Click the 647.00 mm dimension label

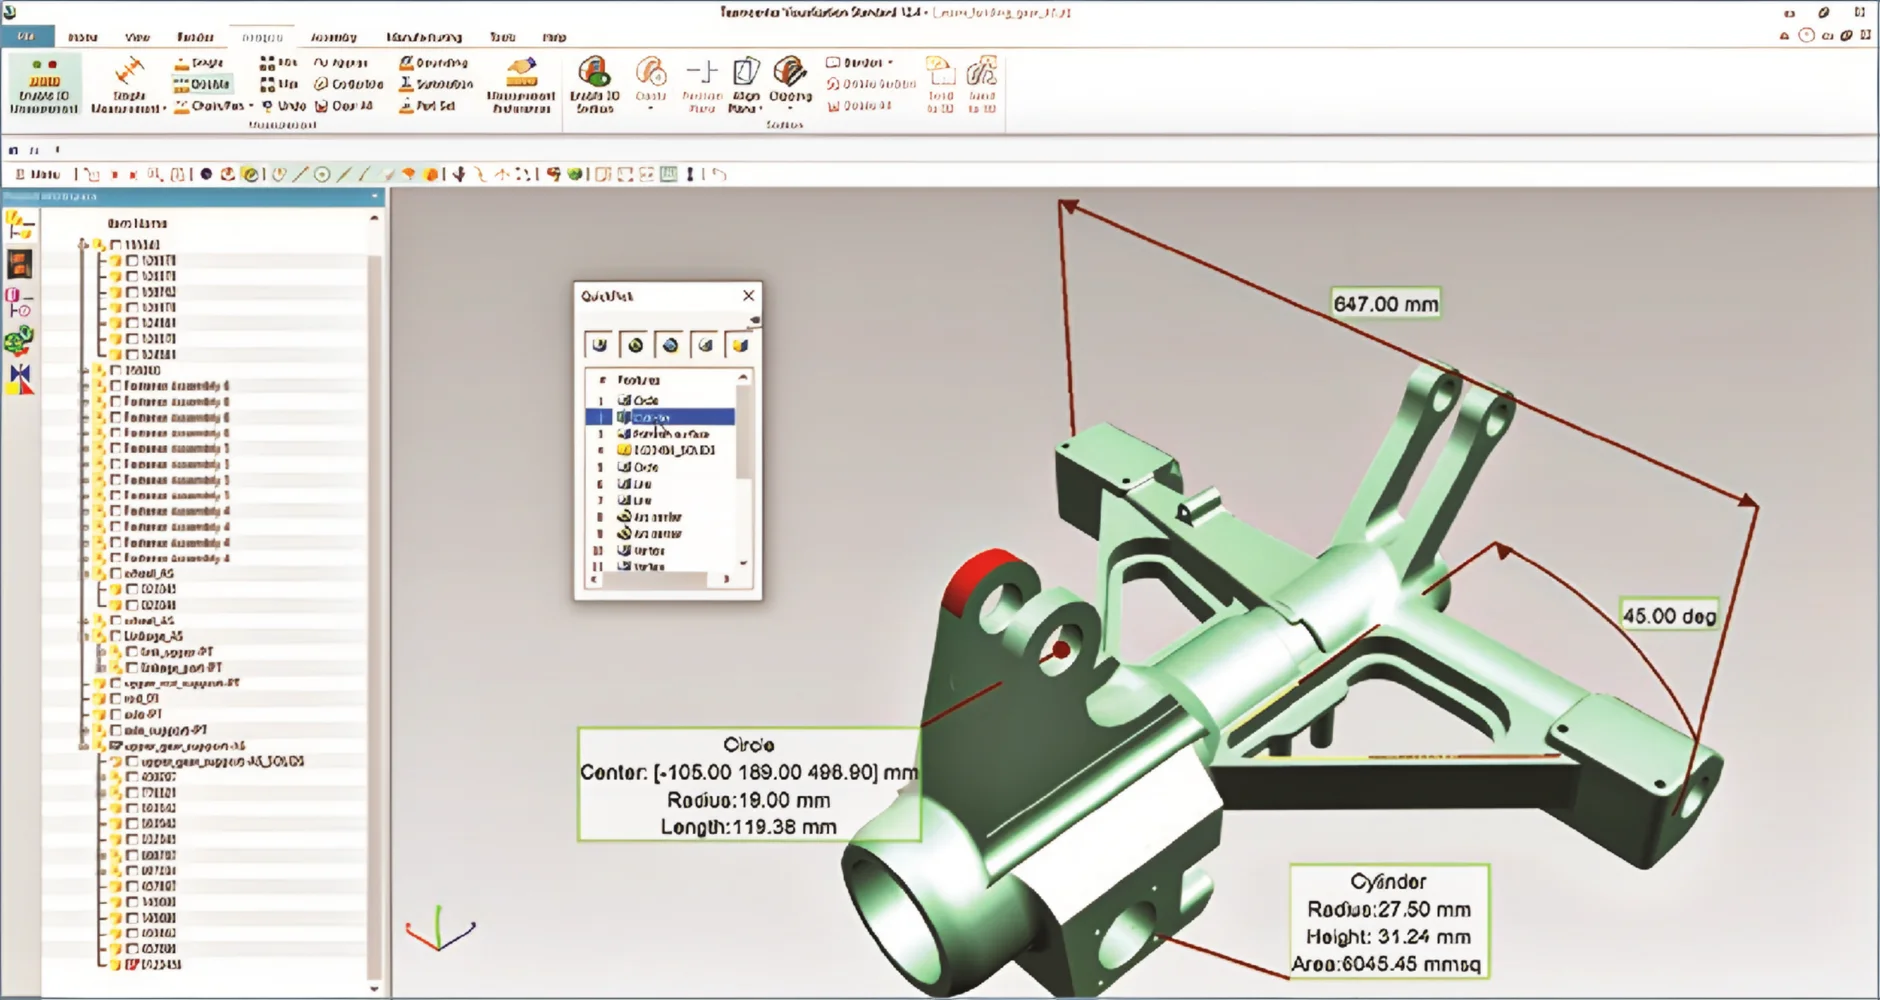[1385, 304]
